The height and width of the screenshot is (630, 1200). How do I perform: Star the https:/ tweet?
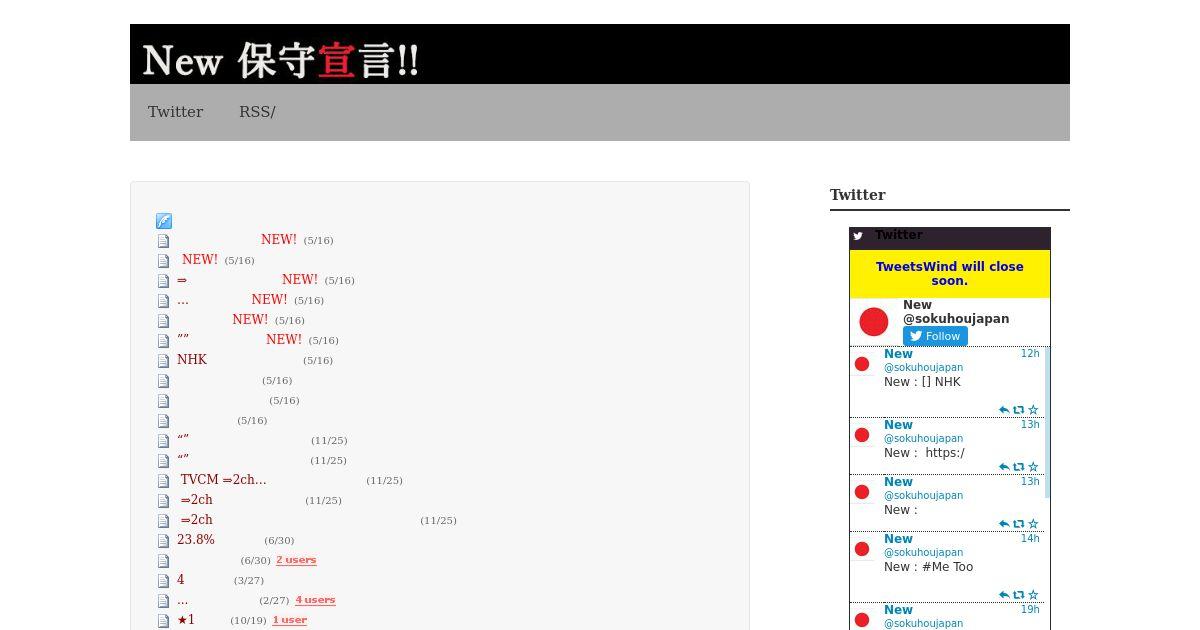click(1033, 467)
